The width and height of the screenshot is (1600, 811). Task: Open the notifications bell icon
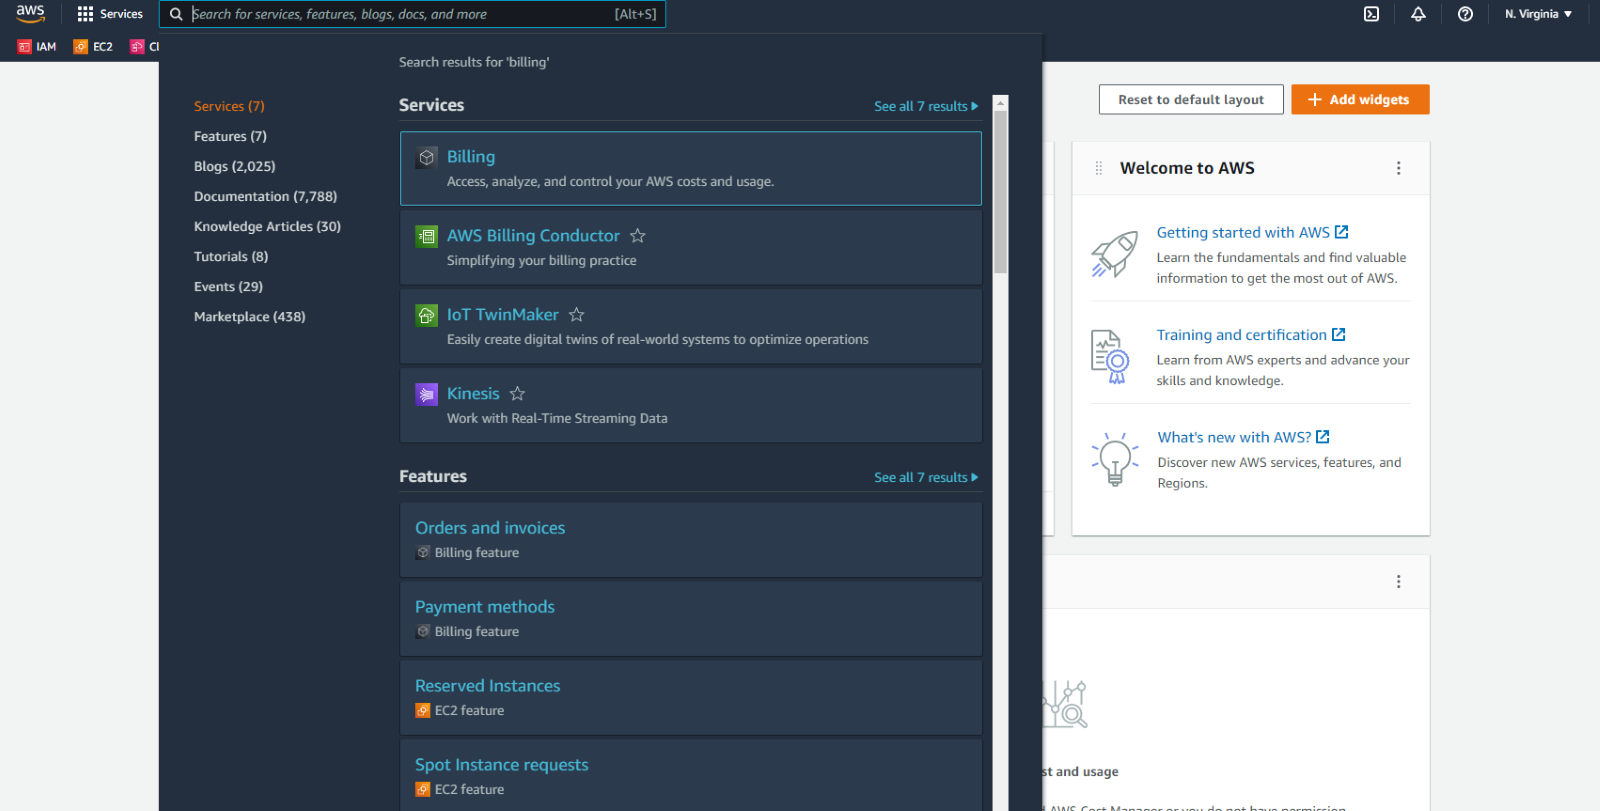click(x=1418, y=14)
